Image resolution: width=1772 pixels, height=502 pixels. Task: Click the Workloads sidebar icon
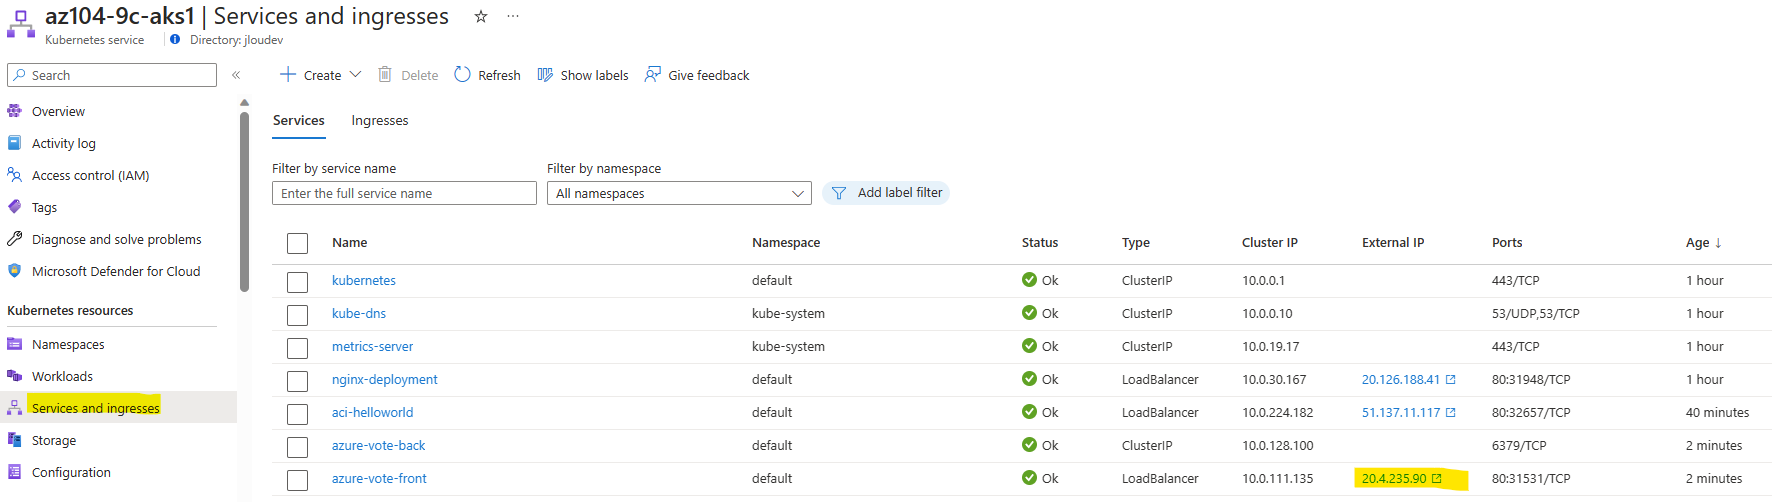(x=14, y=376)
